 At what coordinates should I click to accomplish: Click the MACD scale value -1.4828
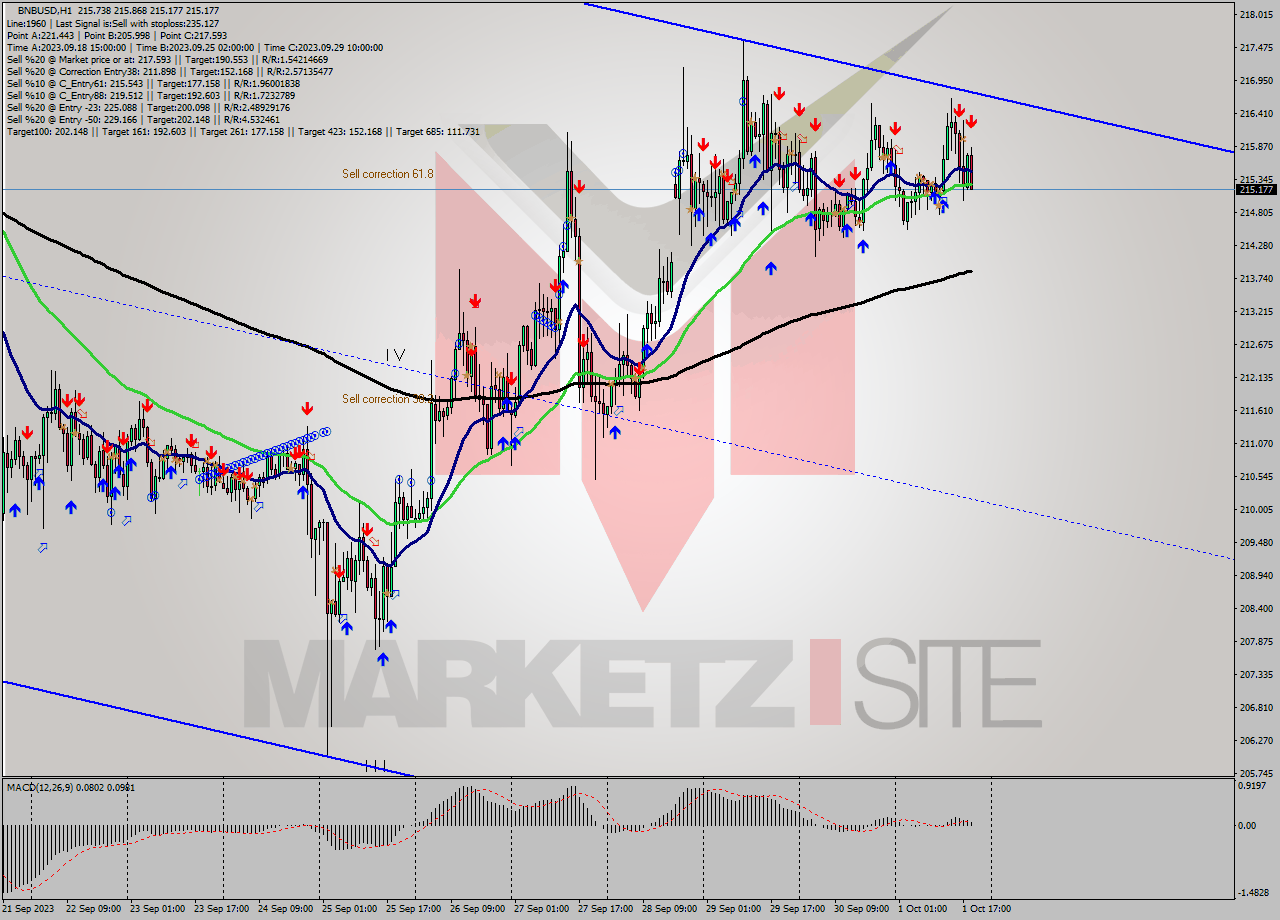click(1256, 893)
